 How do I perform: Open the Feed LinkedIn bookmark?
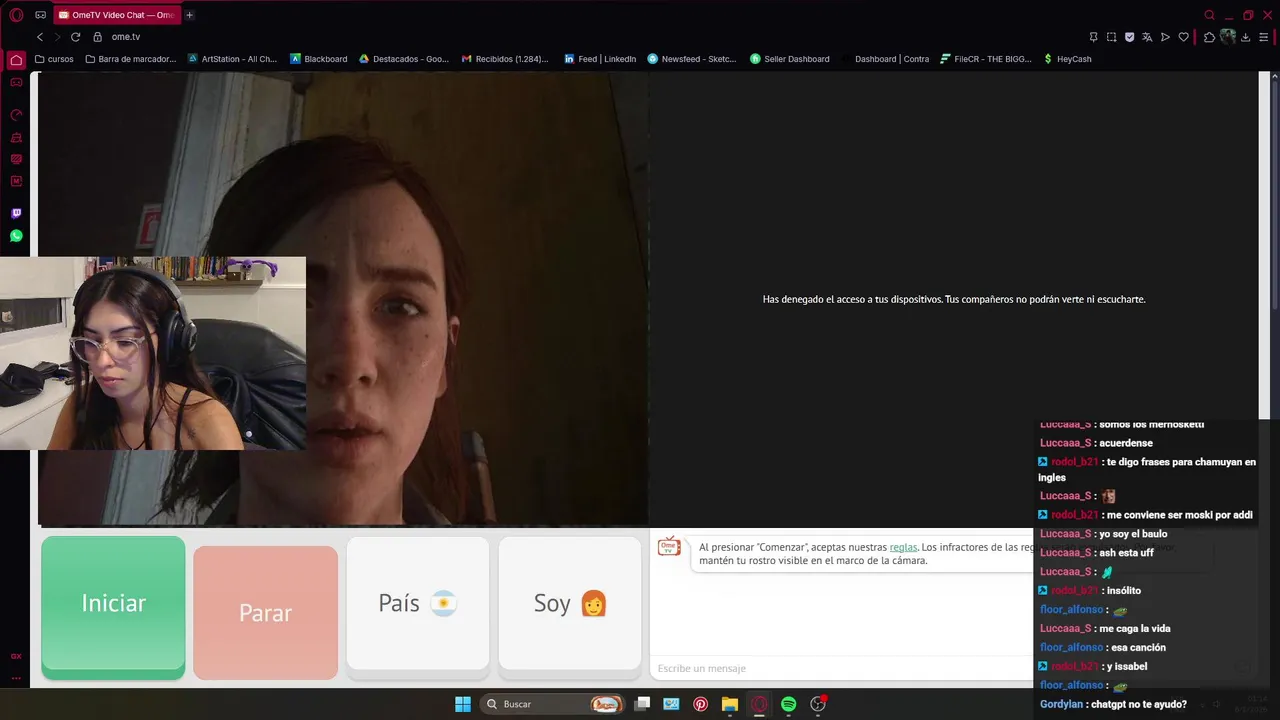point(600,59)
